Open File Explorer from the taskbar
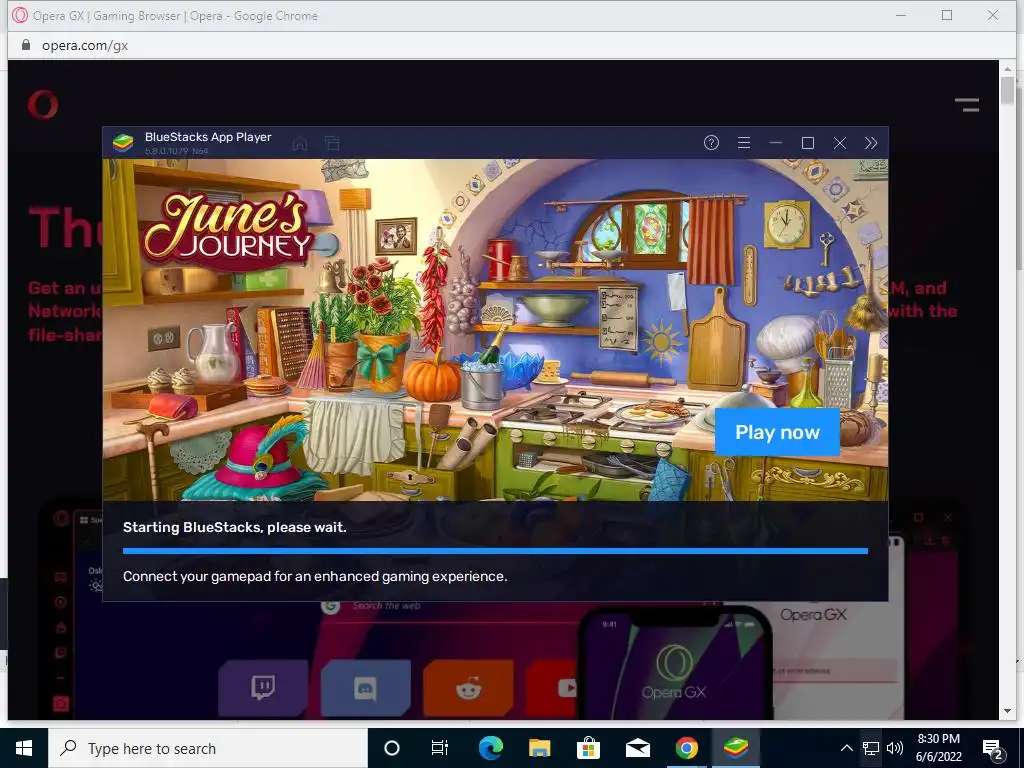Screen dimensions: 1024x768 pyautogui.click(x=539, y=748)
